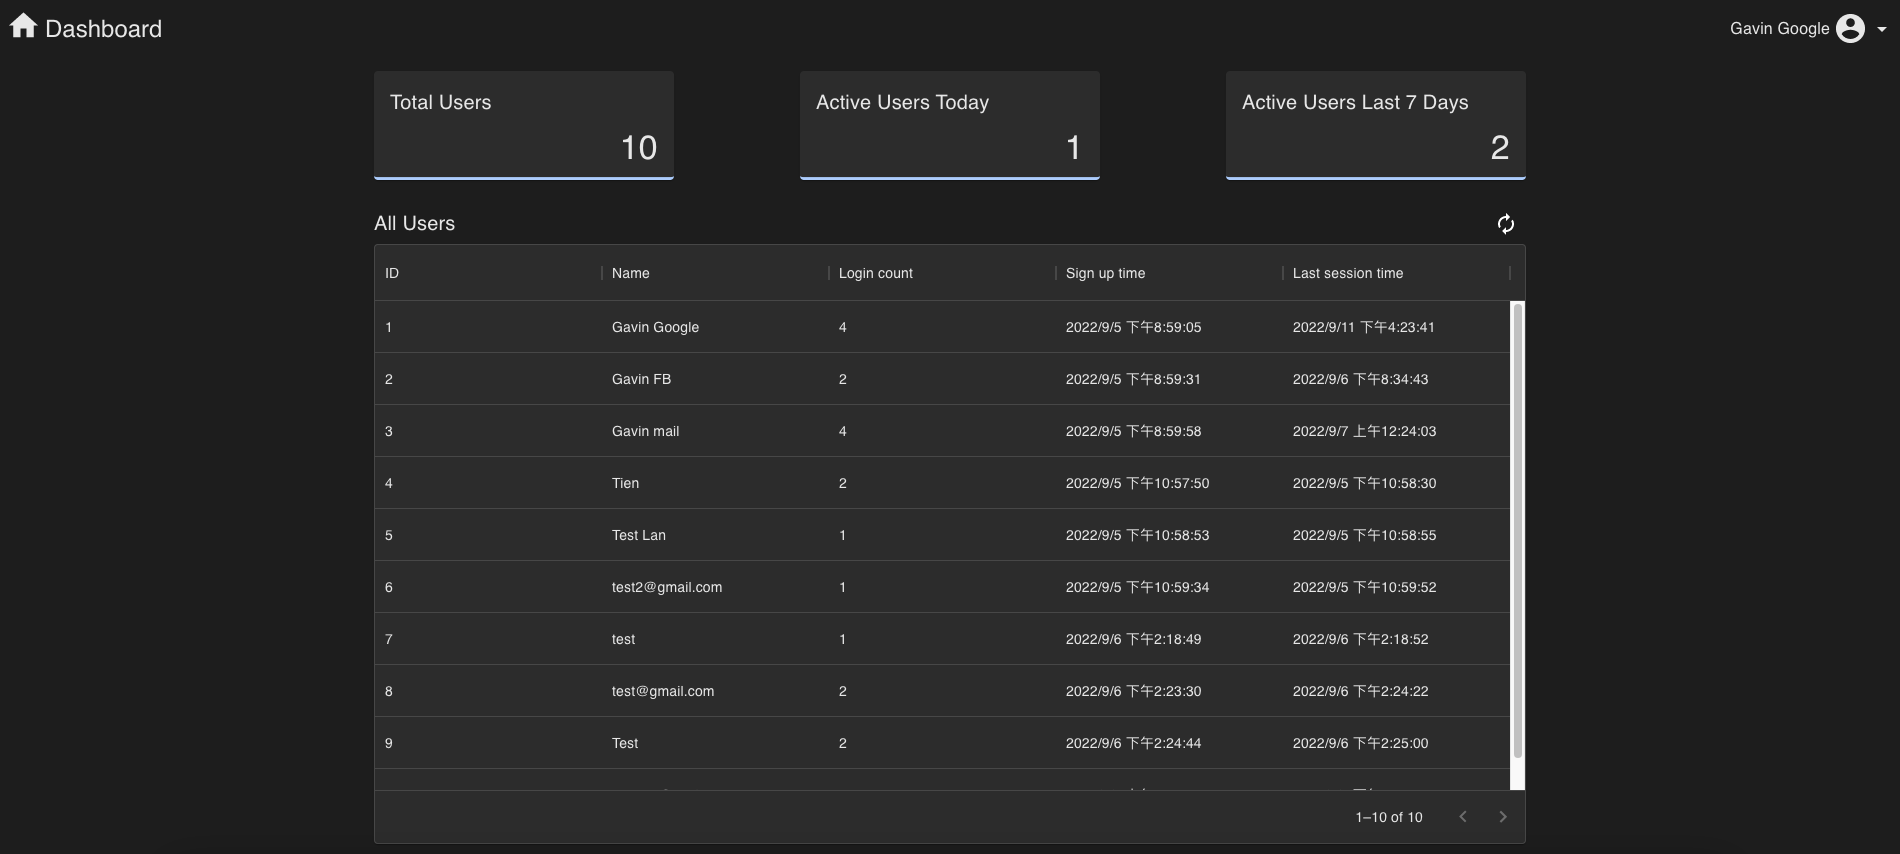The height and width of the screenshot is (854, 1900).
Task: Go to previous page of users
Action: coord(1463,817)
